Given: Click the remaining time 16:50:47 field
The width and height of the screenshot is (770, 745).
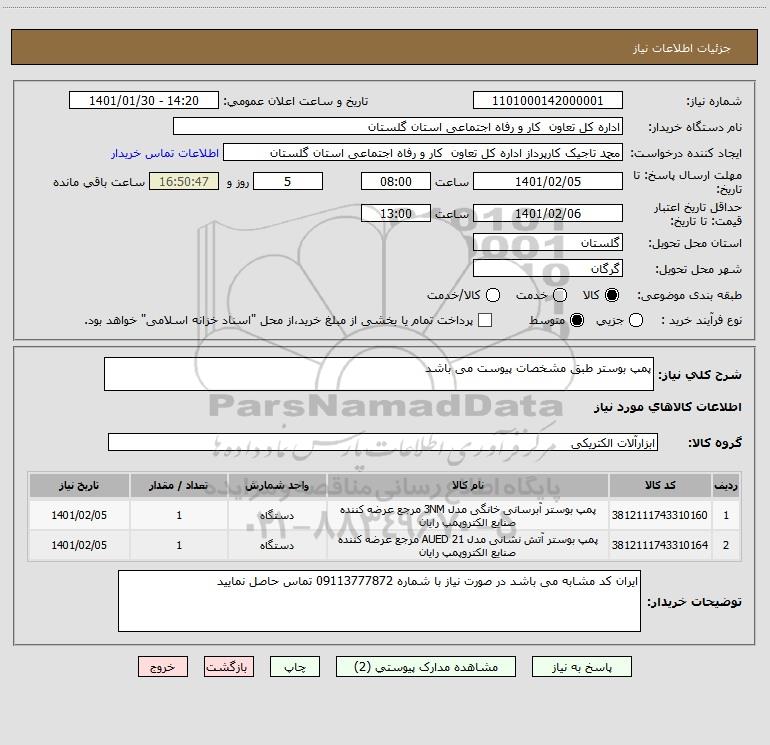Looking at the screenshot, I should tap(184, 181).
